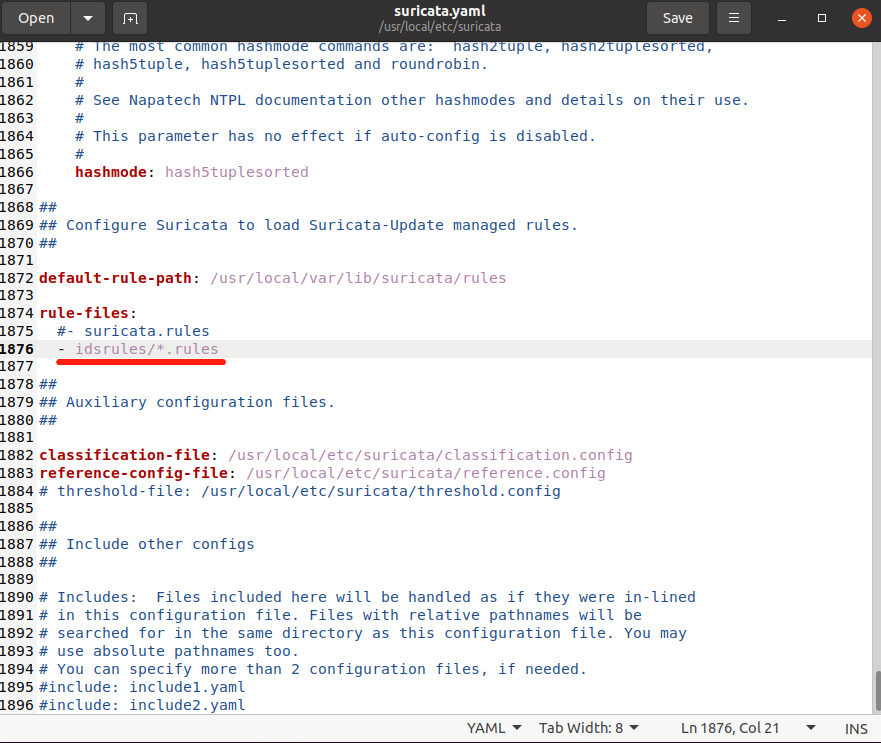Click '#include: include1.yaml' line
Viewport: 881px width, 743px height.
pyautogui.click(x=142, y=687)
